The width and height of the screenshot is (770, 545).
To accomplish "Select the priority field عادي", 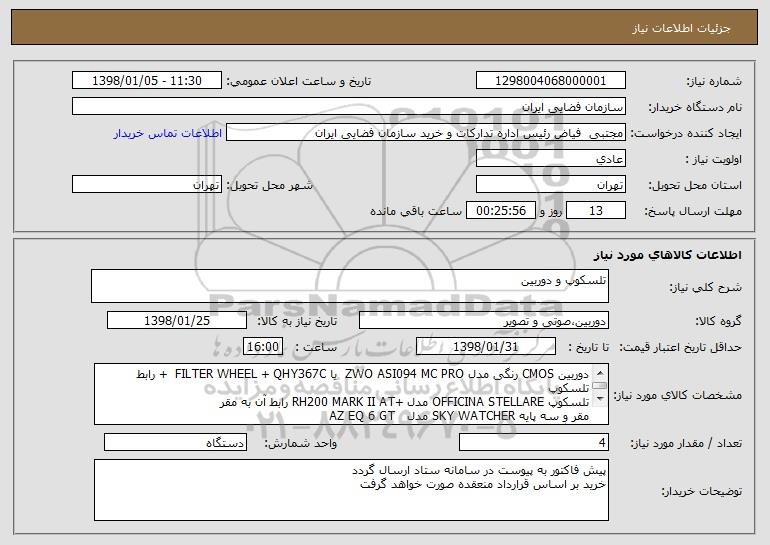I will (x=550, y=159).
